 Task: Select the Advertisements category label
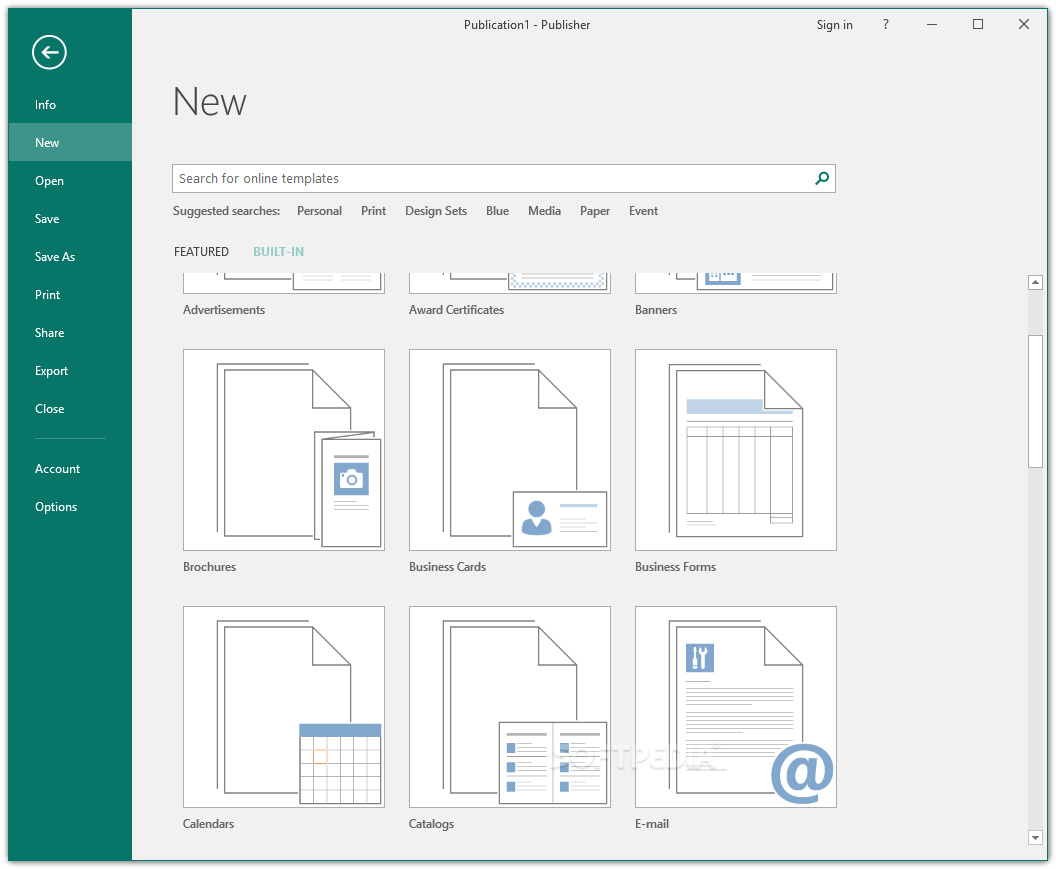[224, 310]
